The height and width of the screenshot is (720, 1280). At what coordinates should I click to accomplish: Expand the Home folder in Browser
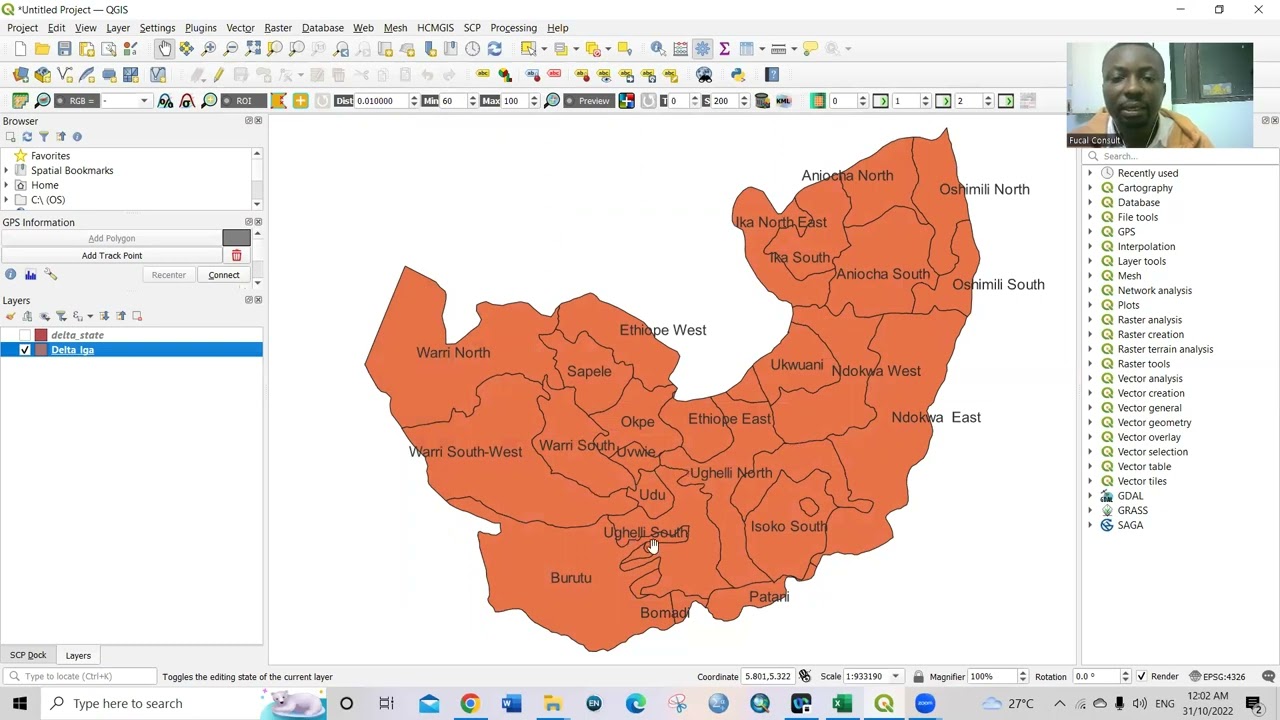(x=6, y=185)
